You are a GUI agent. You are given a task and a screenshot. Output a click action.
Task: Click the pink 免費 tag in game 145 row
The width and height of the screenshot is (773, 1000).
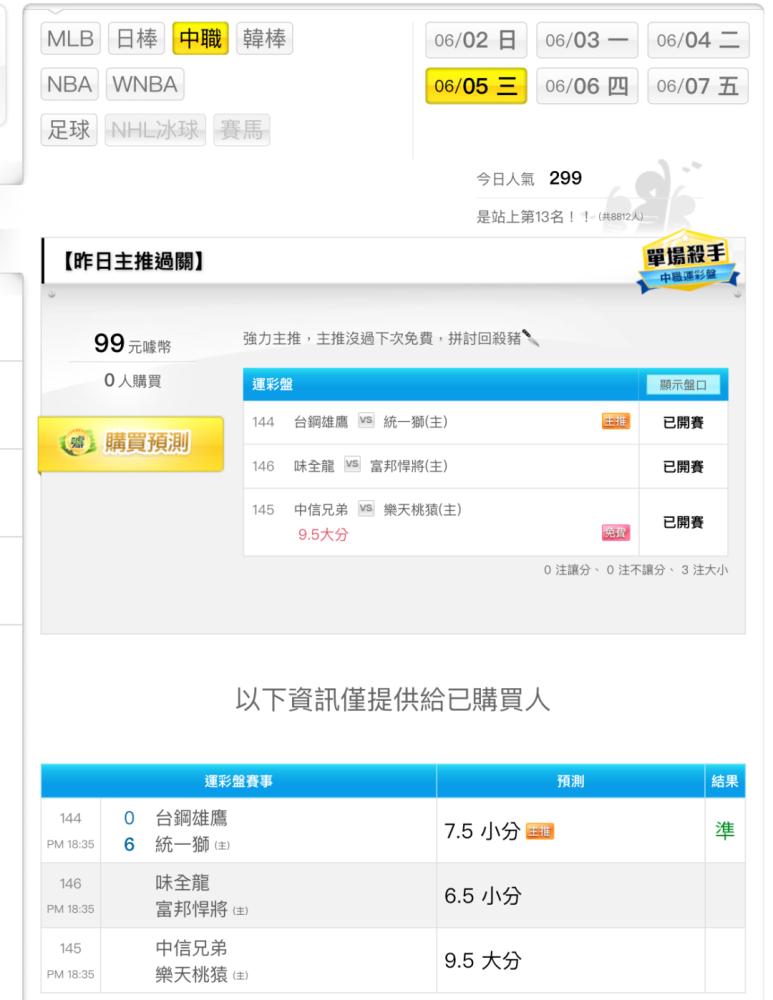tap(615, 533)
